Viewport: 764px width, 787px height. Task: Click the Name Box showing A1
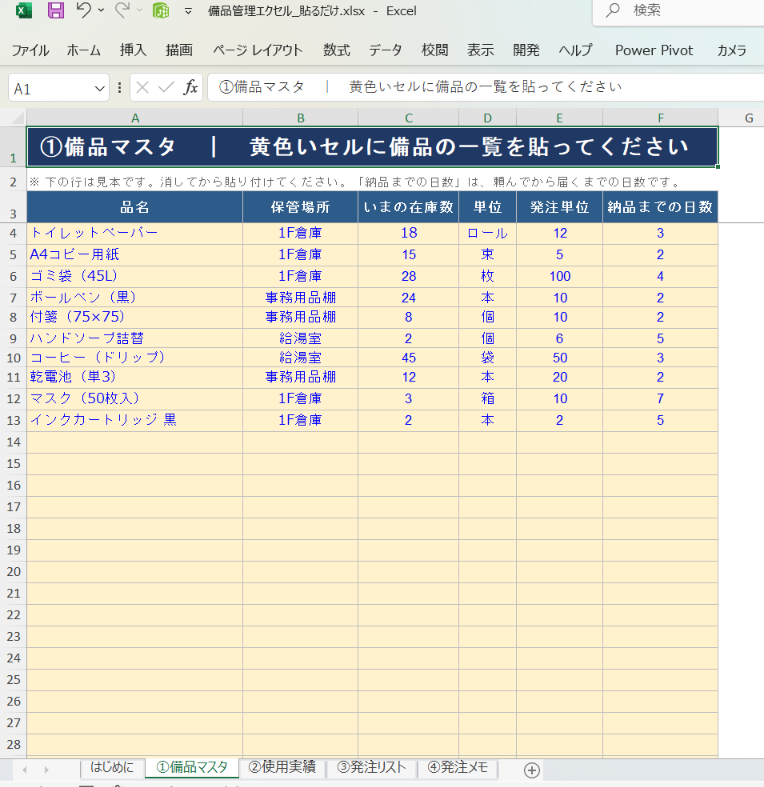(x=50, y=88)
